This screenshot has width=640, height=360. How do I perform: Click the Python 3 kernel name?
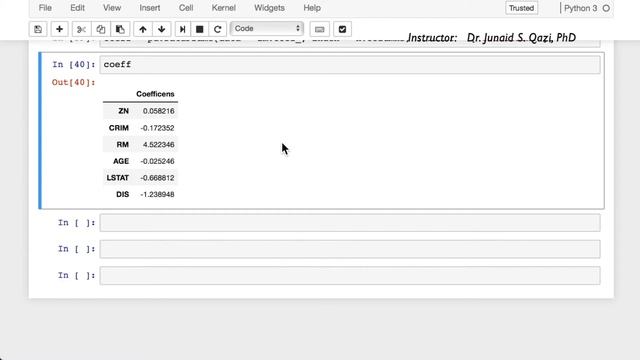click(x=580, y=8)
